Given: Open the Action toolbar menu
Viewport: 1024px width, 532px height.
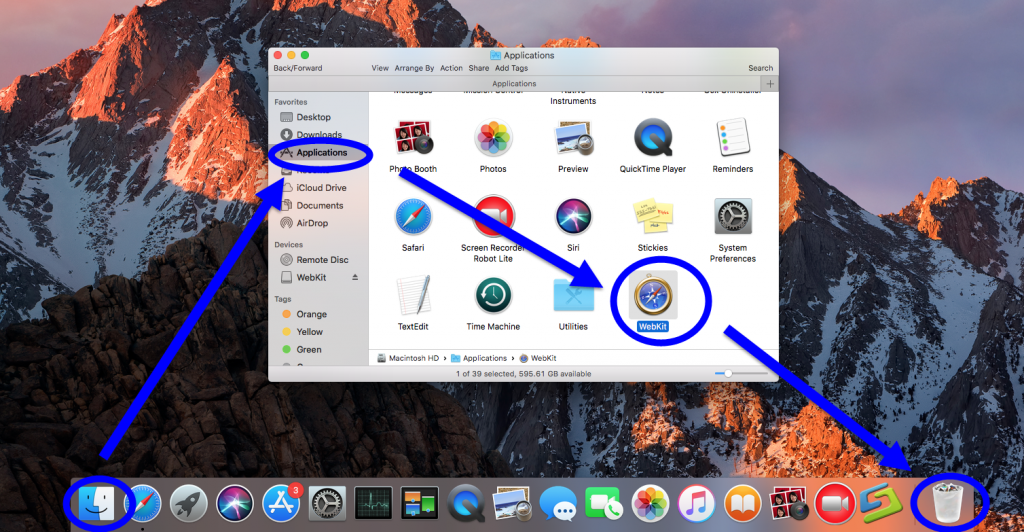Looking at the screenshot, I should point(451,68).
